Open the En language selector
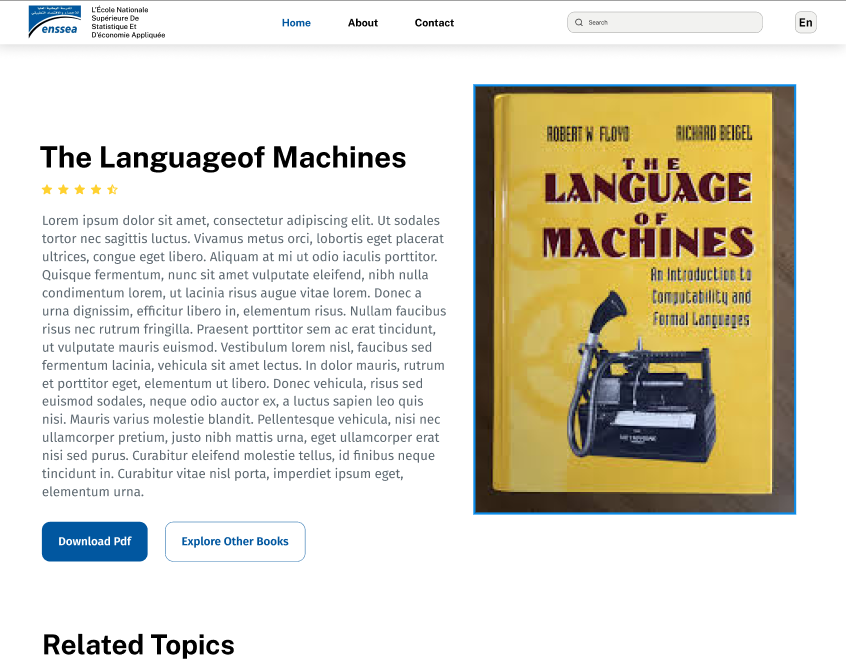The height and width of the screenshot is (671, 846). [x=805, y=22]
